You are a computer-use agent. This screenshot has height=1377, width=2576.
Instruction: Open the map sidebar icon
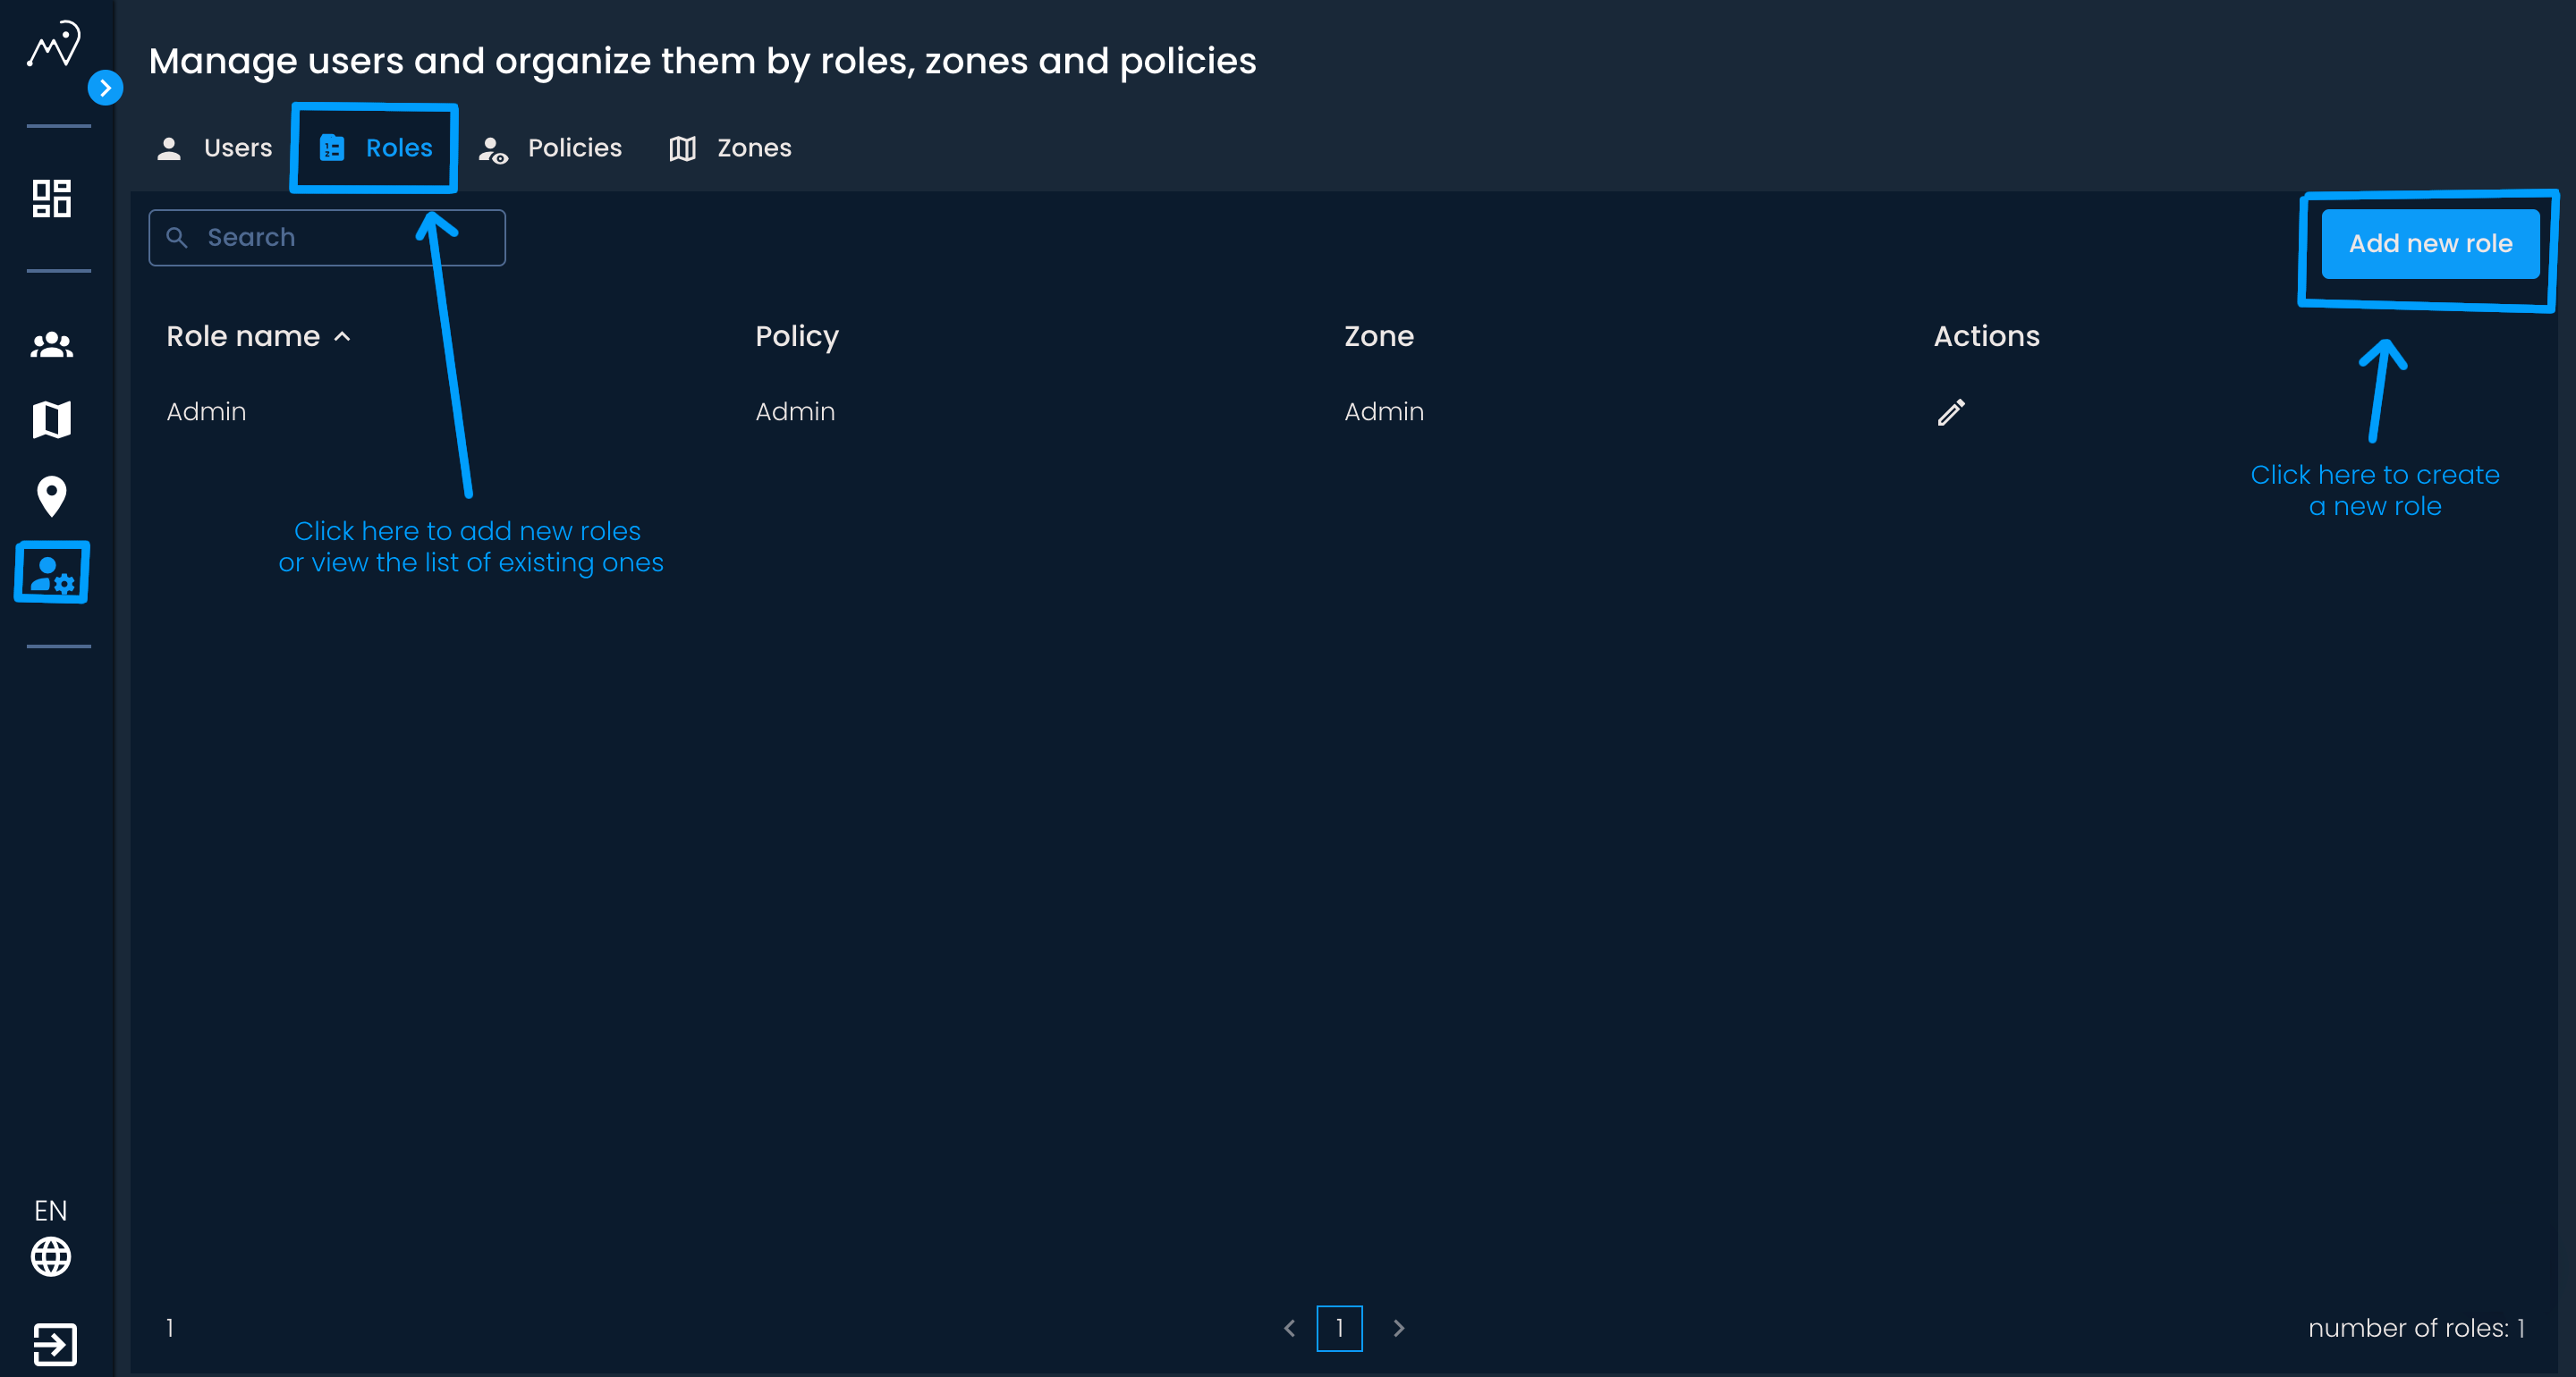coord(52,420)
